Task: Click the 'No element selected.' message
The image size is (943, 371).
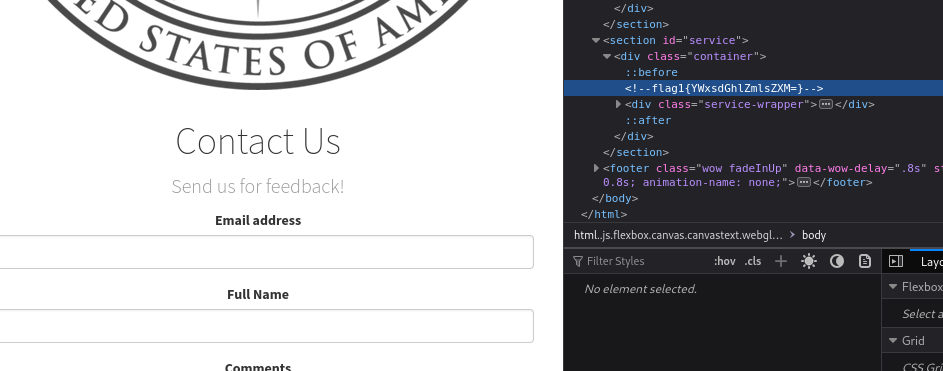Action: [640, 289]
